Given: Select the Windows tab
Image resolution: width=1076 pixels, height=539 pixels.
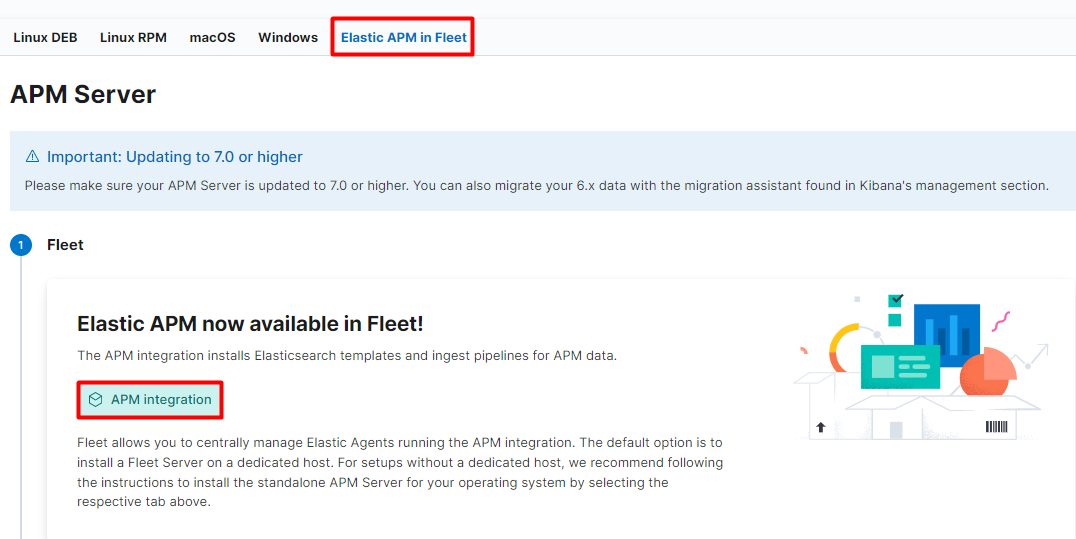Looking at the screenshot, I should coord(288,38).
